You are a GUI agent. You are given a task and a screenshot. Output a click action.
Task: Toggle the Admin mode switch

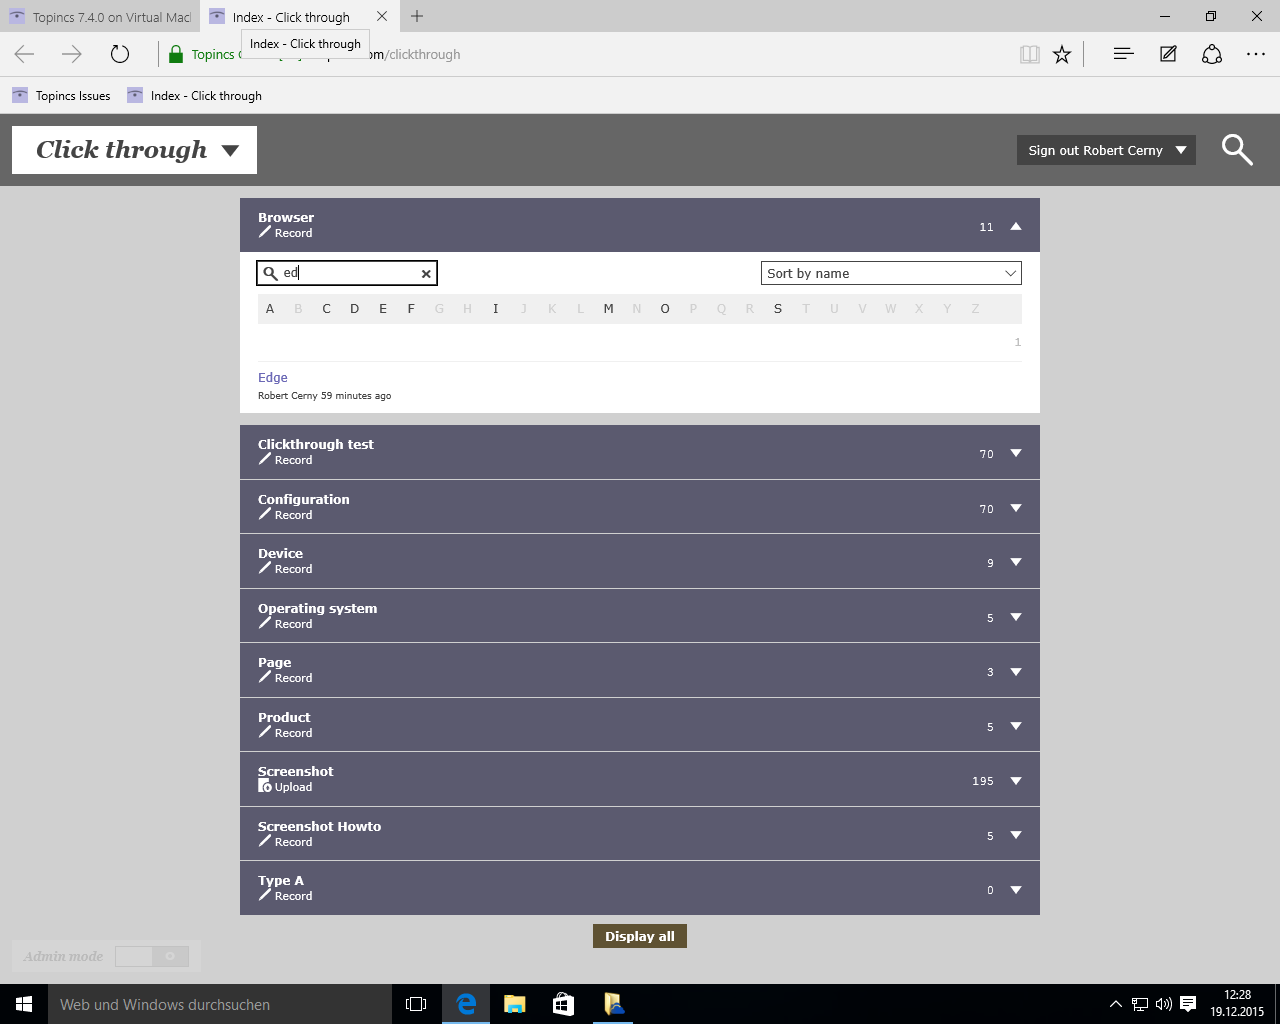152,956
